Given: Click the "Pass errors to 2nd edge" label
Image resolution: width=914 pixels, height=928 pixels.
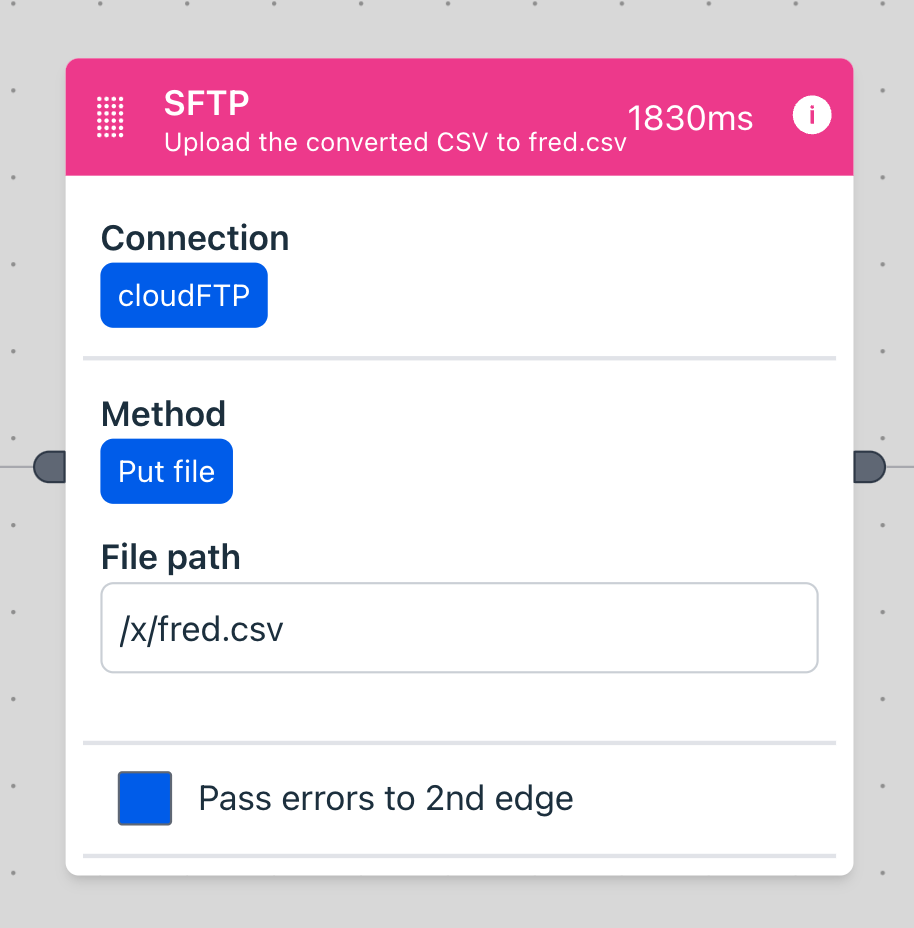Looking at the screenshot, I should pyautogui.click(x=386, y=799).
